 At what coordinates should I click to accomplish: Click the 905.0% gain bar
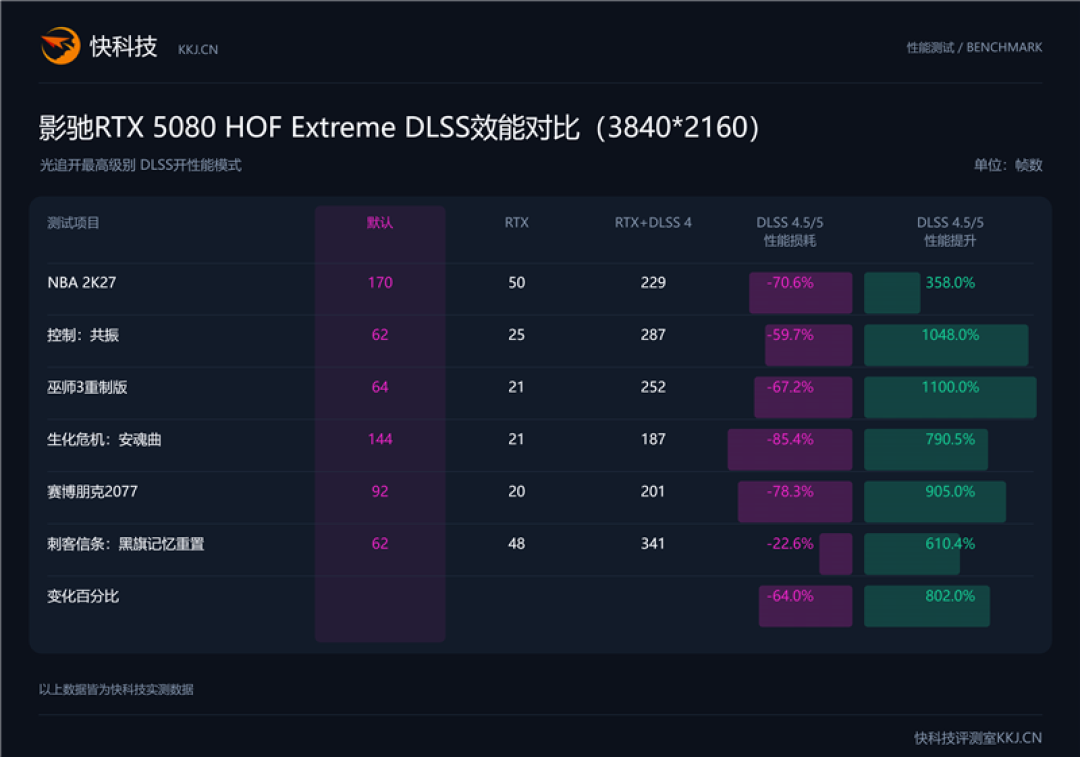coord(935,502)
